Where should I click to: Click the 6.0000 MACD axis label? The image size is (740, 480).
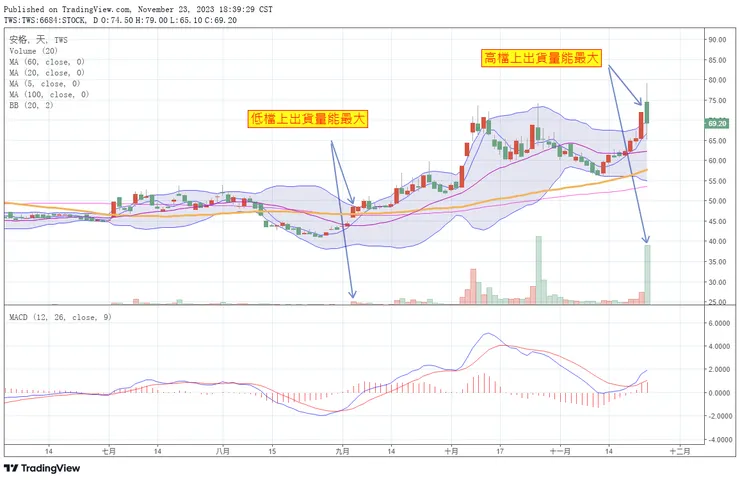pyautogui.click(x=719, y=323)
